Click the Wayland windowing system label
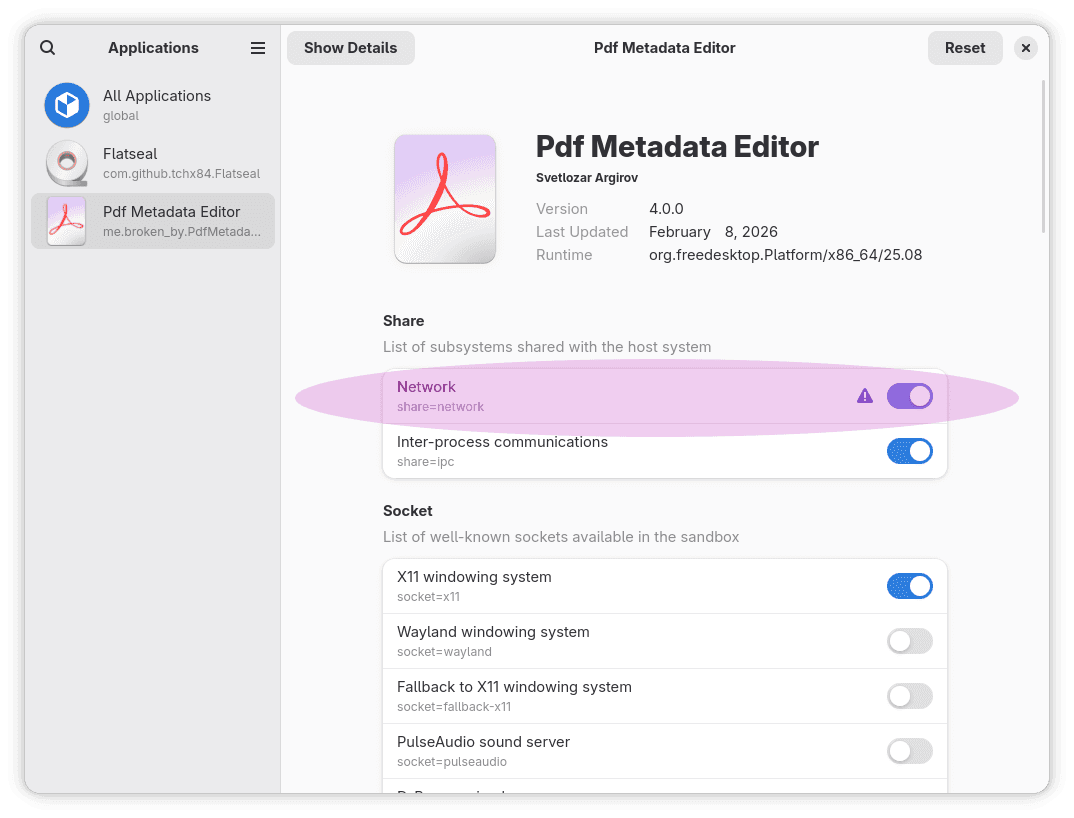The height and width of the screenshot is (818, 1074). (x=493, y=632)
